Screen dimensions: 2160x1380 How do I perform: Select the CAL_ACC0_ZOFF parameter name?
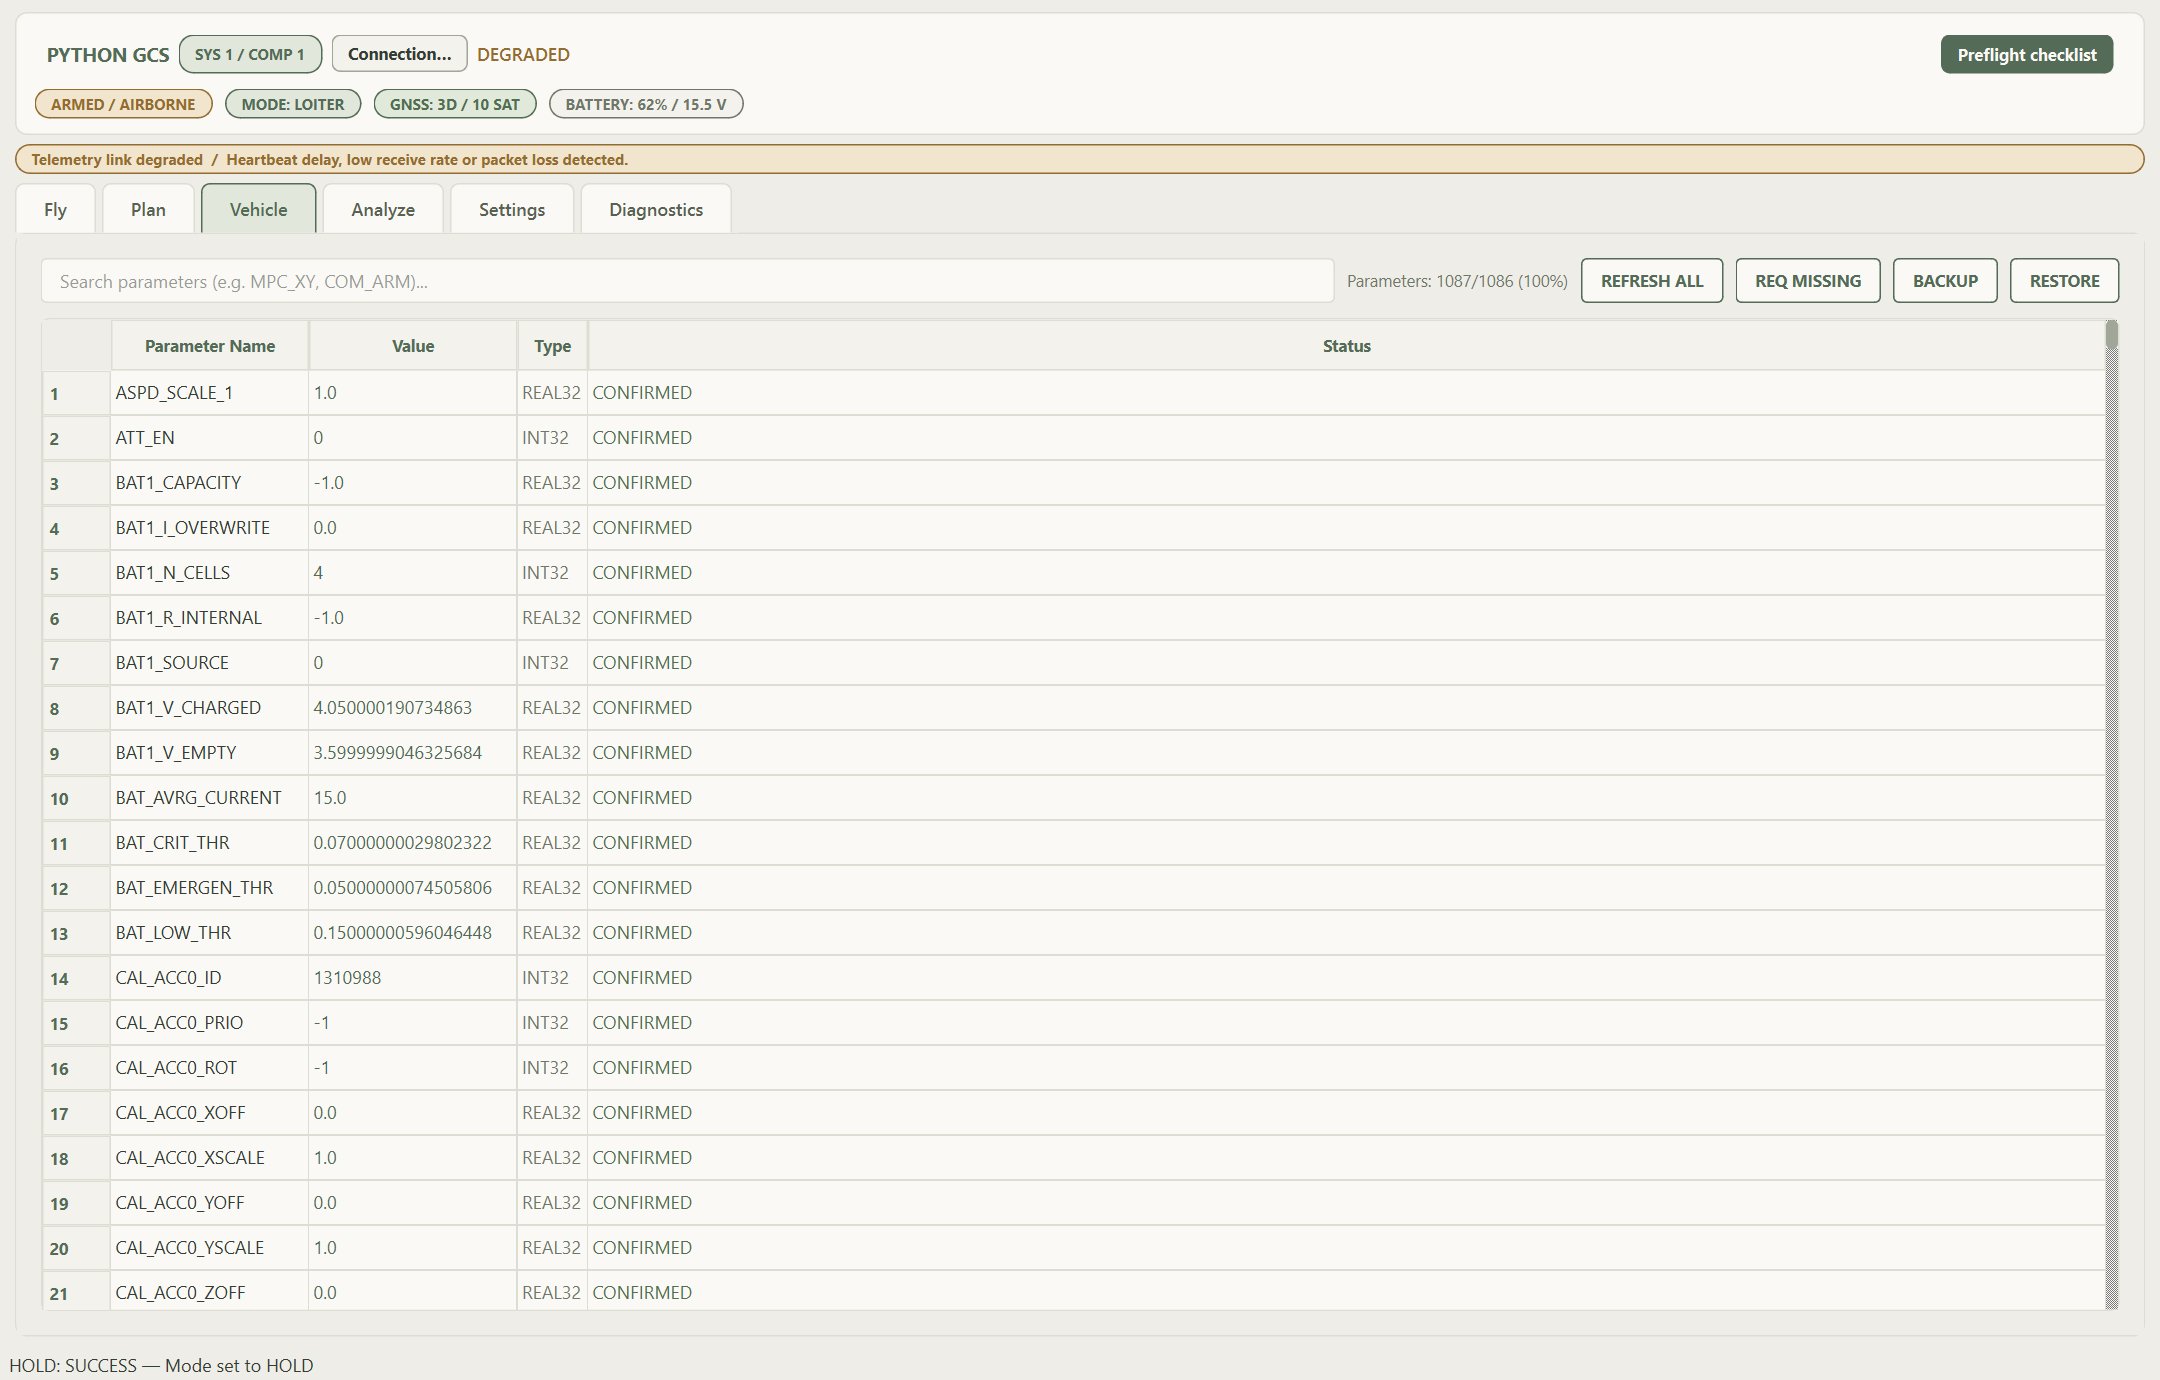(x=180, y=1293)
